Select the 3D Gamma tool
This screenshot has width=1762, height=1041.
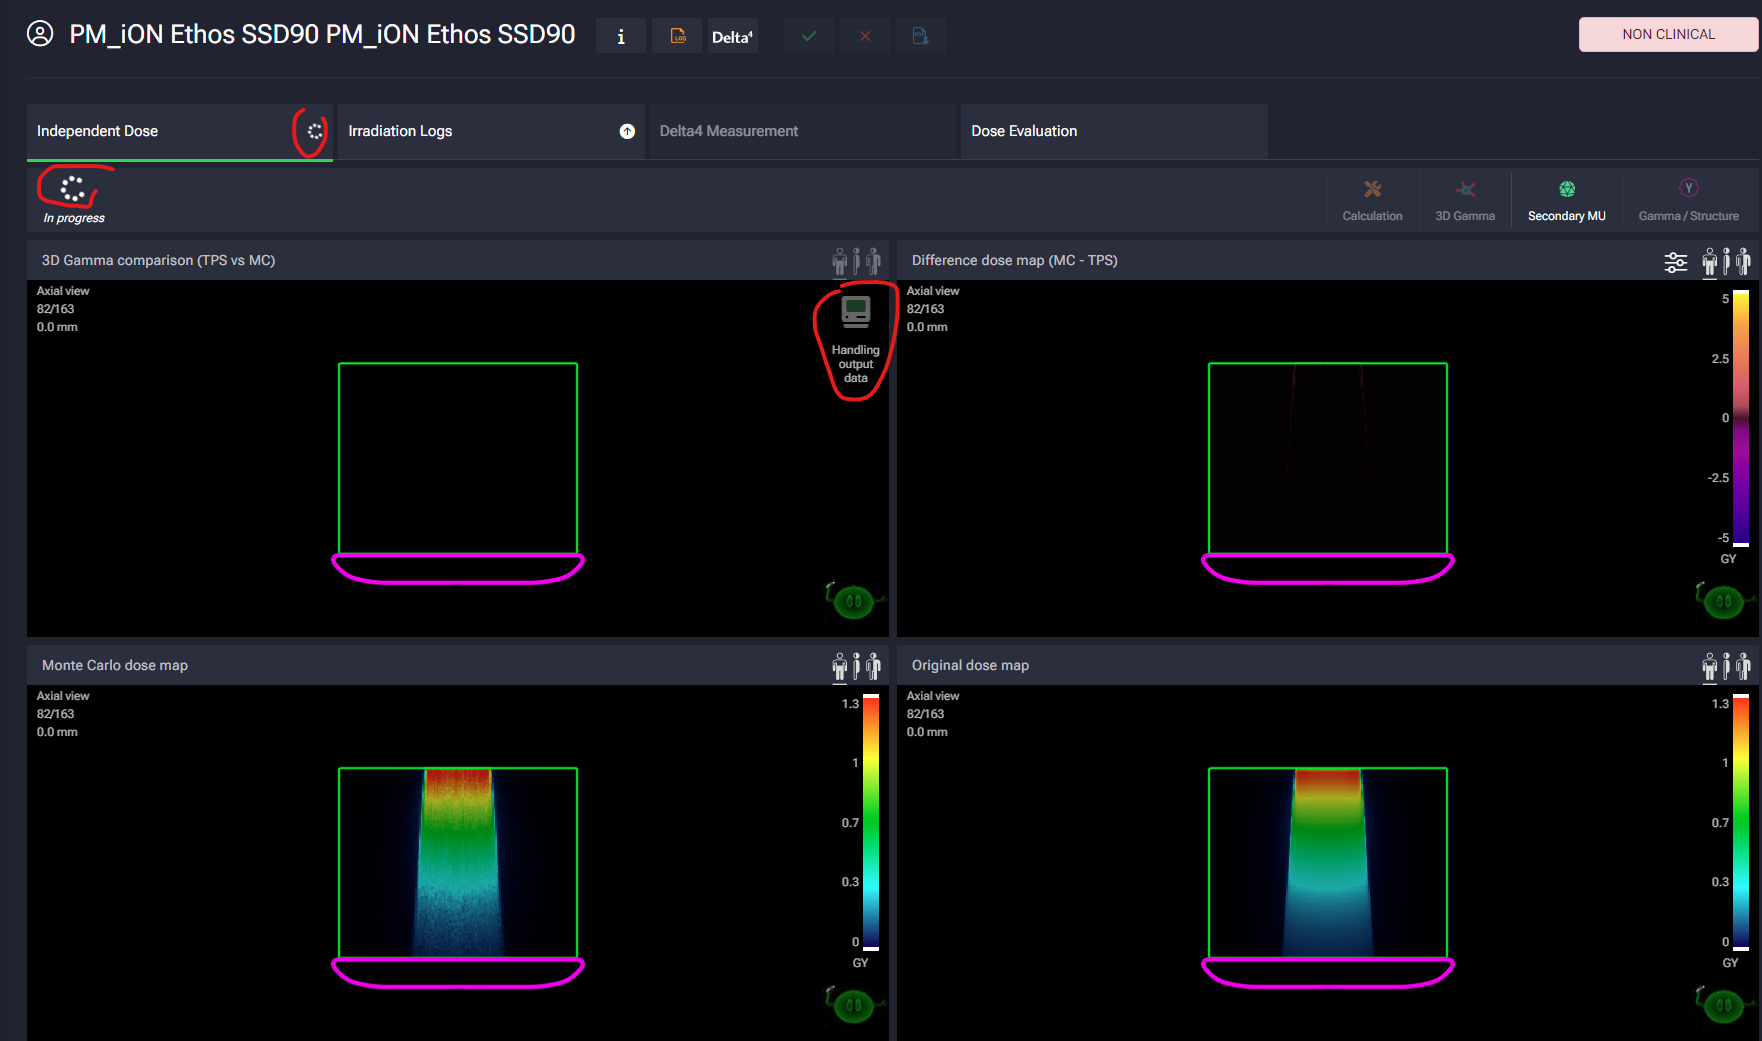(x=1465, y=199)
